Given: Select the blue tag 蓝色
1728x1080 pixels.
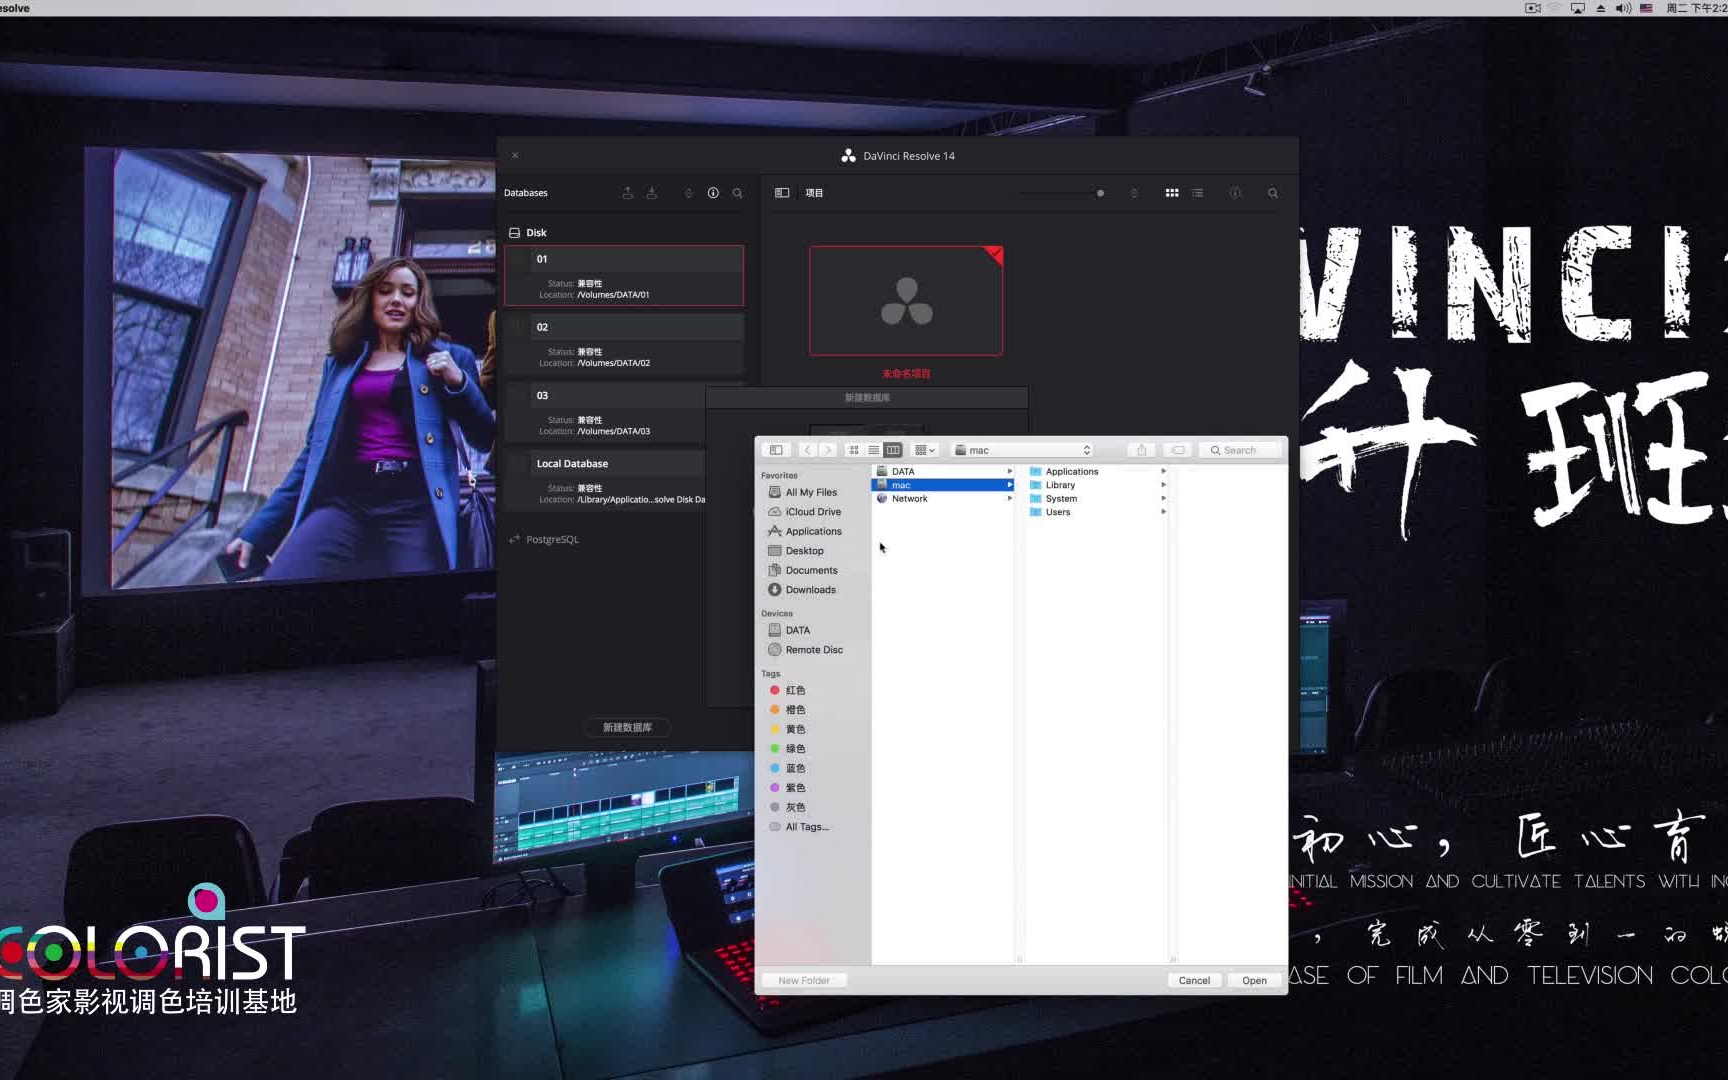Looking at the screenshot, I should point(788,768).
